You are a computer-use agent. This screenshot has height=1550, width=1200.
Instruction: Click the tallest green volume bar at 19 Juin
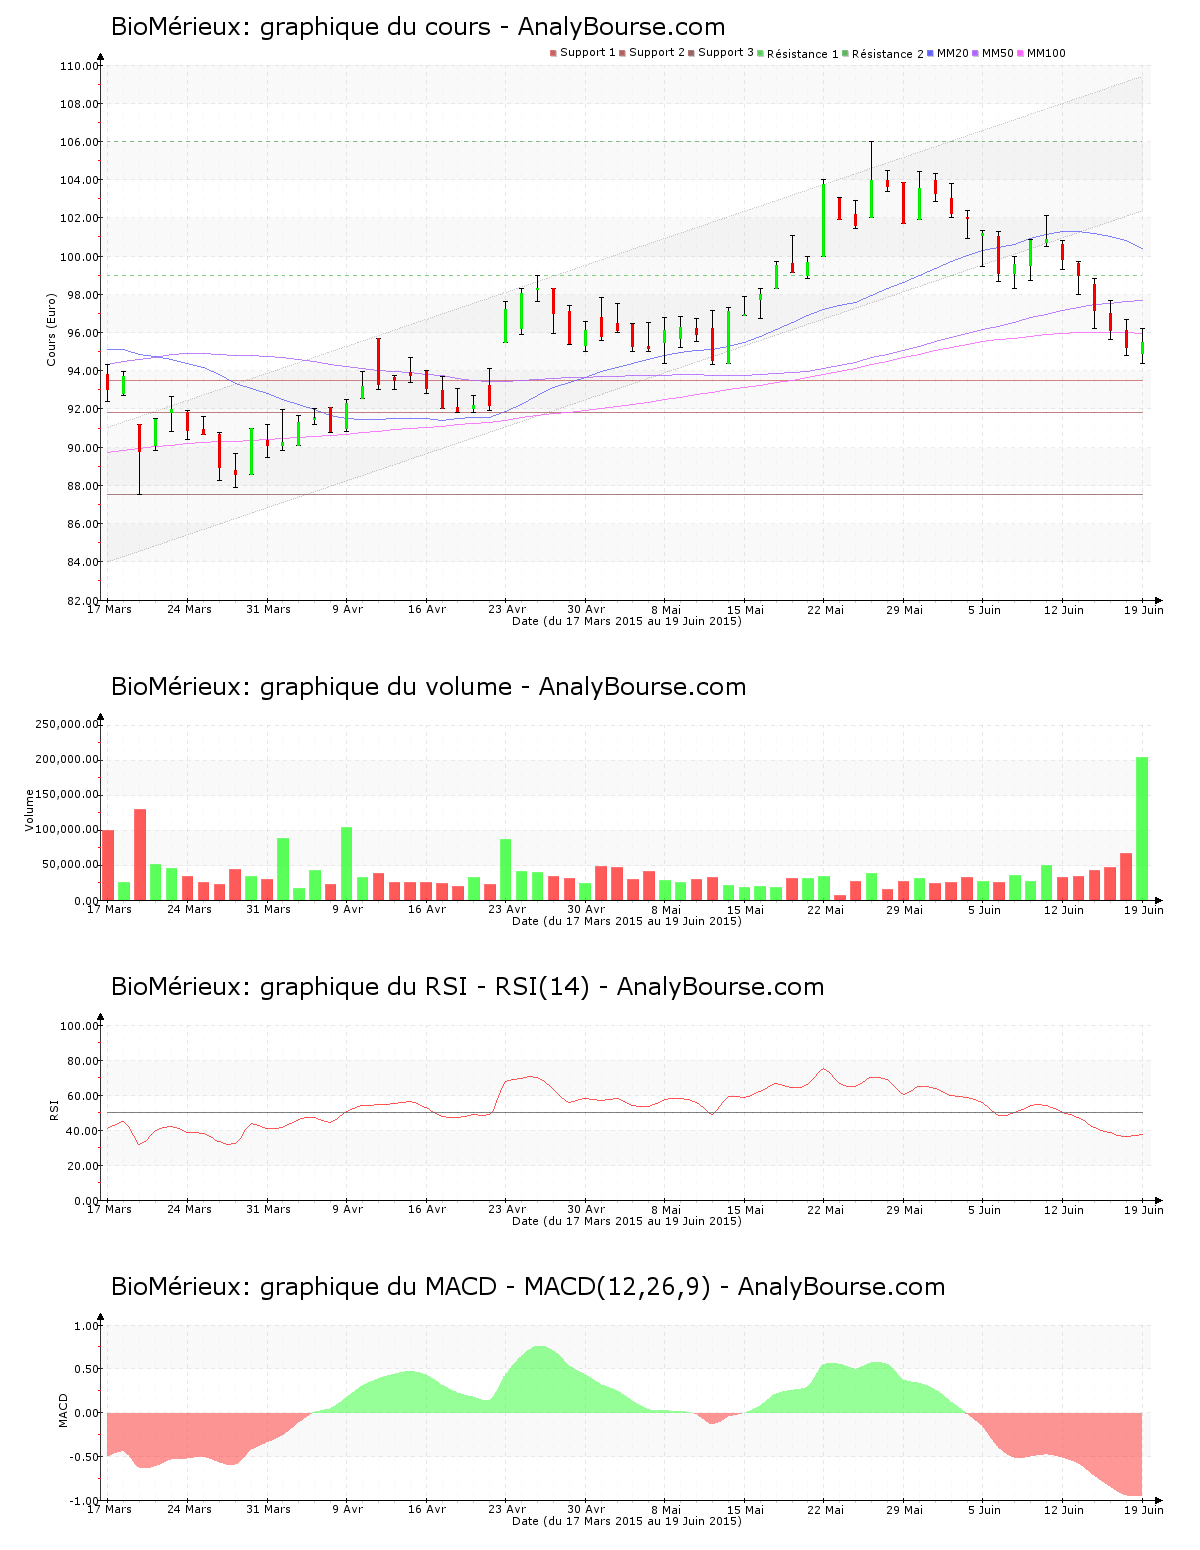tap(1142, 828)
